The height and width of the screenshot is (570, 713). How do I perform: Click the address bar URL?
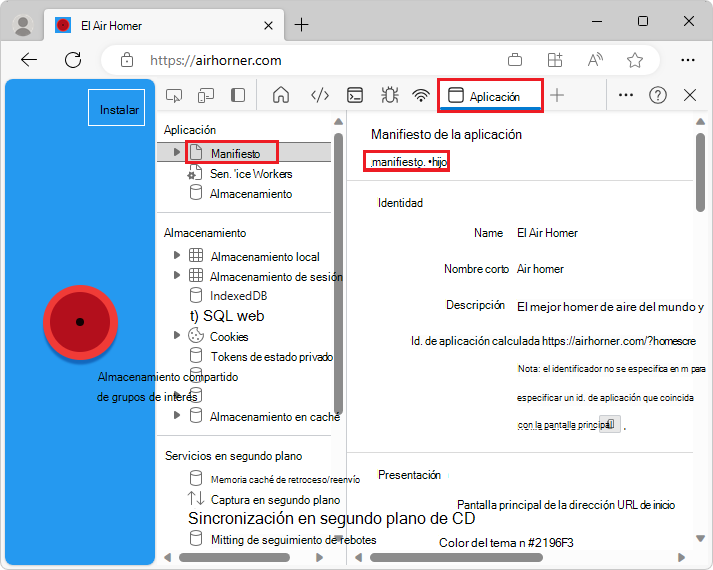(216, 60)
